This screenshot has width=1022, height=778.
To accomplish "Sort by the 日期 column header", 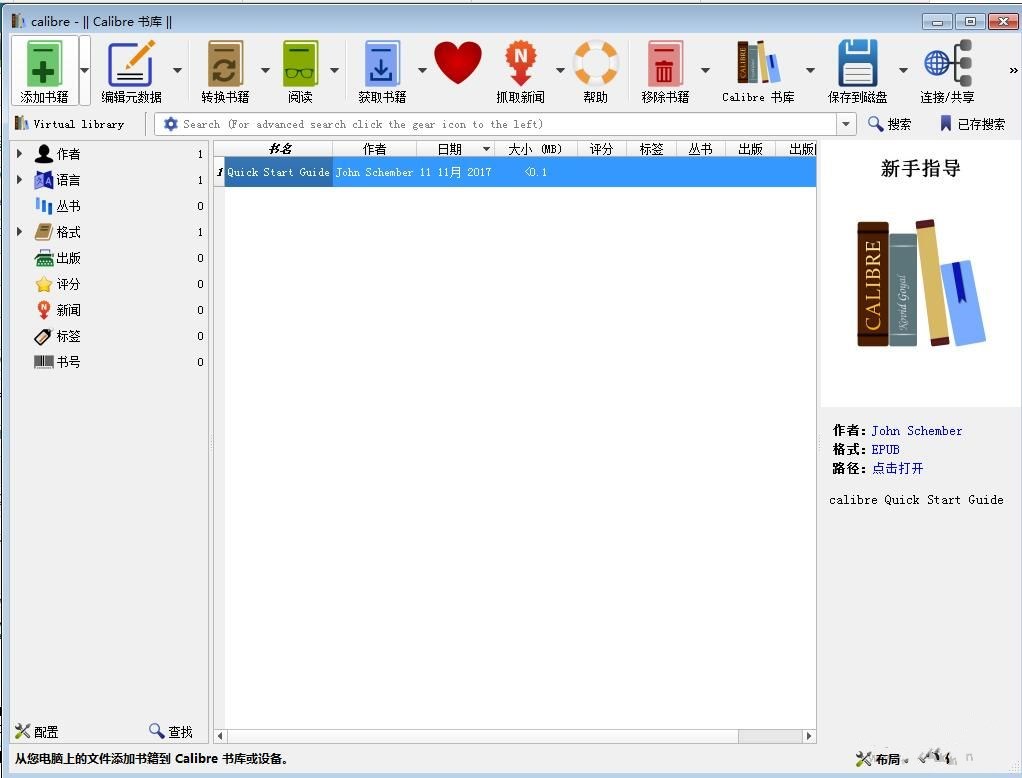I will click(x=455, y=149).
